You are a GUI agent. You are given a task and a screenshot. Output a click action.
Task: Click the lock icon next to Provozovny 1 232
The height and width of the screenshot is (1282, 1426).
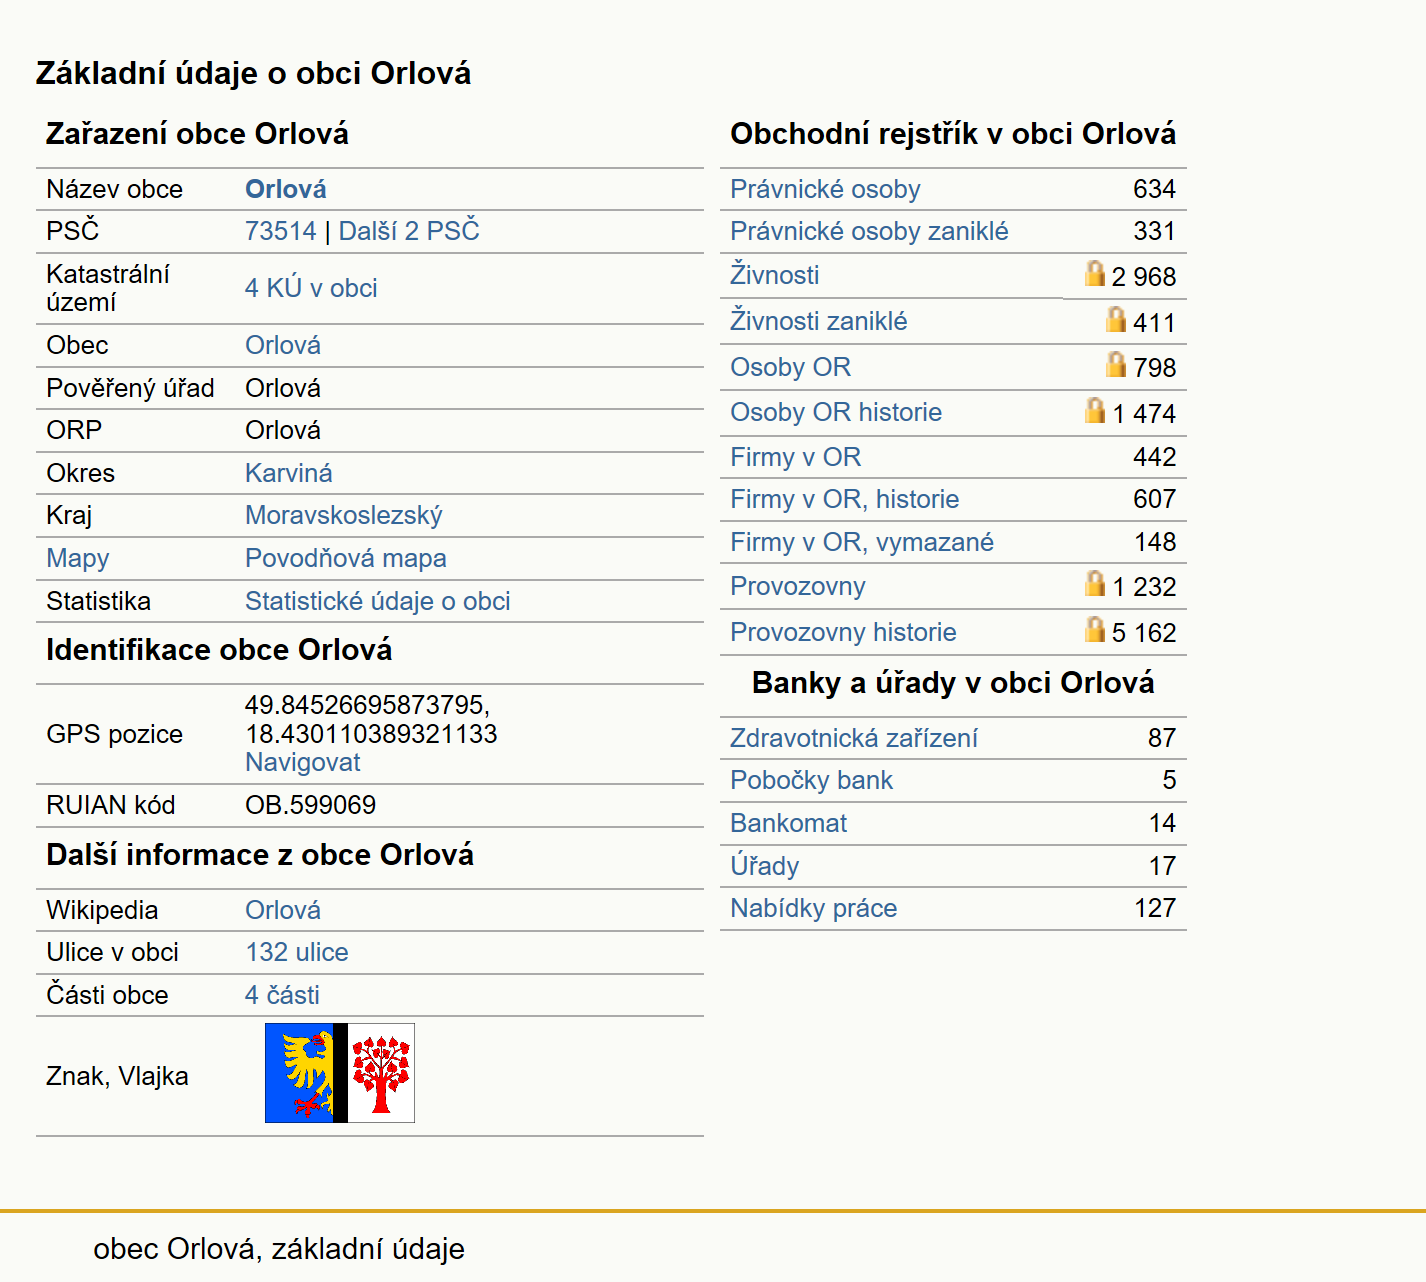tap(1095, 583)
